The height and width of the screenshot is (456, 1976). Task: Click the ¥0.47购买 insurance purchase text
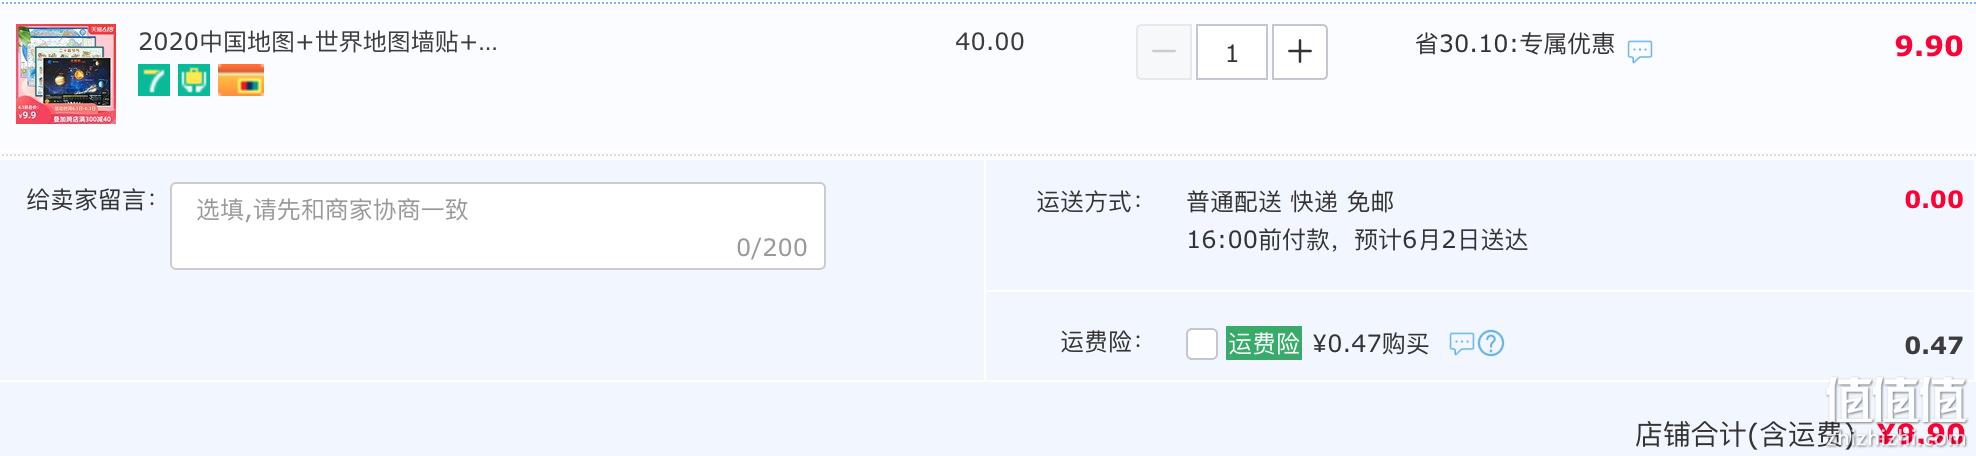[x=1371, y=344]
